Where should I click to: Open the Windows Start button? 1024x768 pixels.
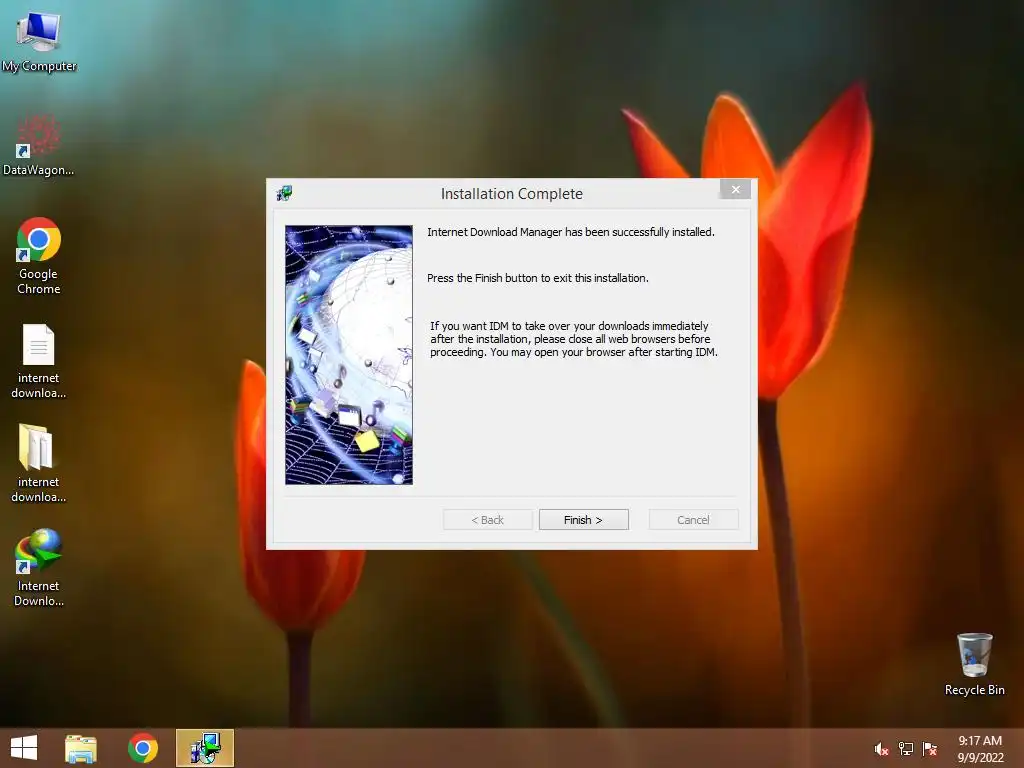pos(24,748)
